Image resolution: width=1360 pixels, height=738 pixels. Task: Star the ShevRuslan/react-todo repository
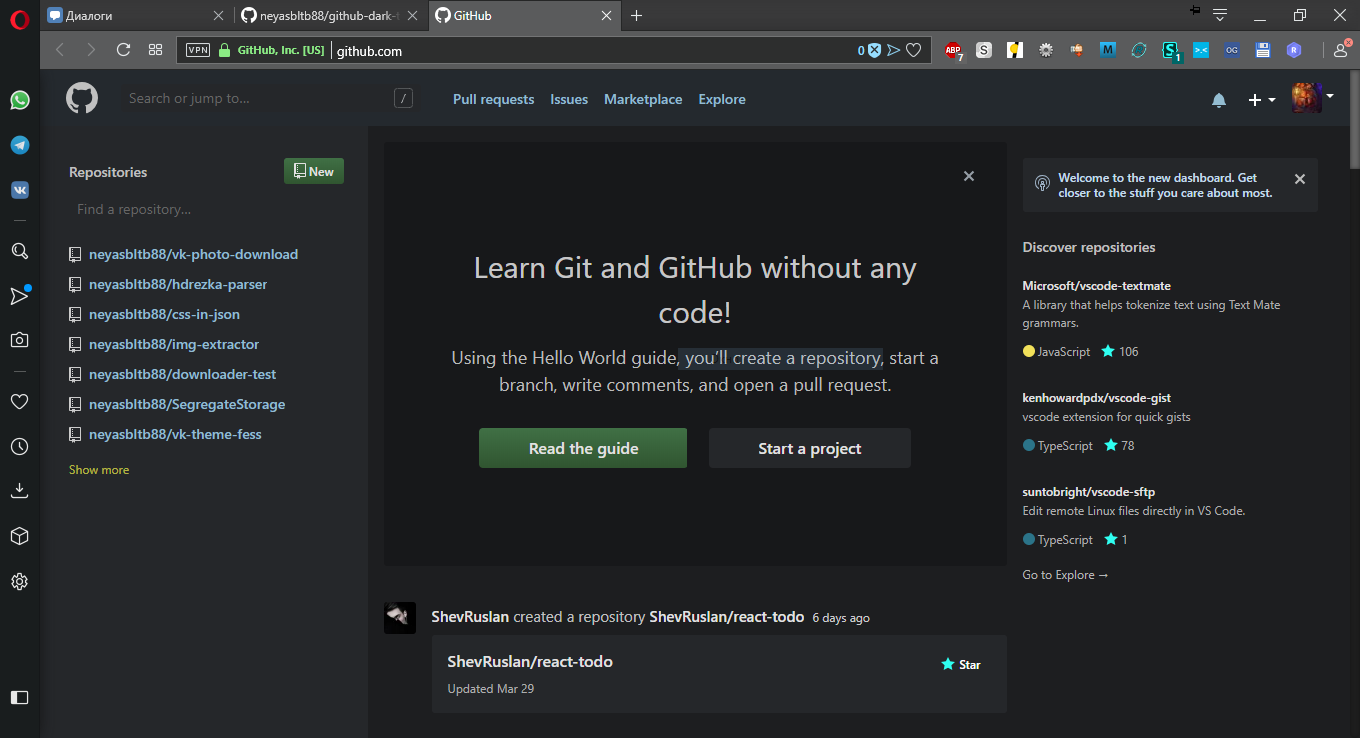pos(961,664)
